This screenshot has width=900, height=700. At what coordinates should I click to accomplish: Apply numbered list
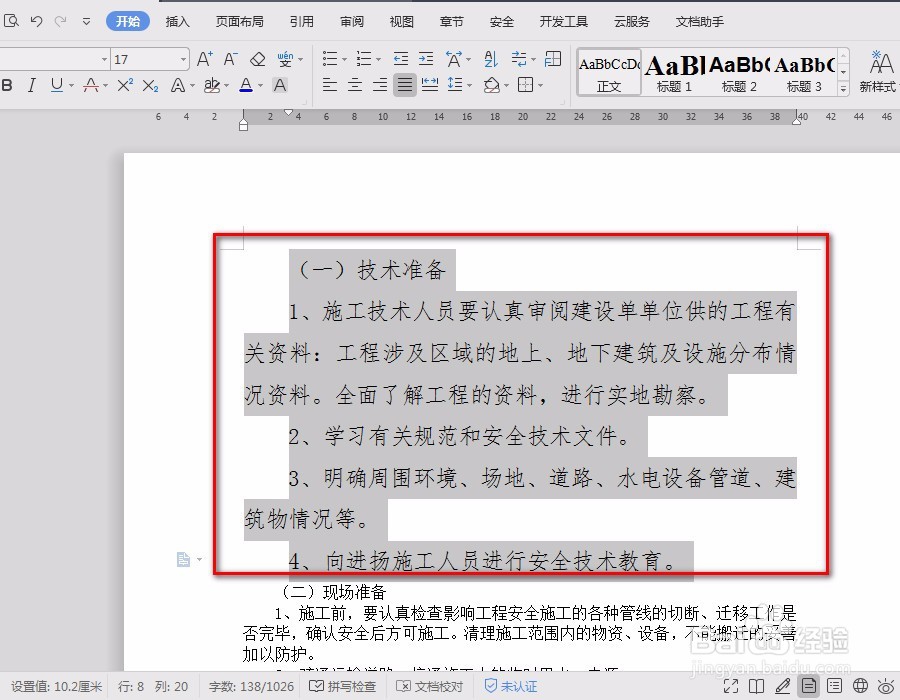point(364,59)
